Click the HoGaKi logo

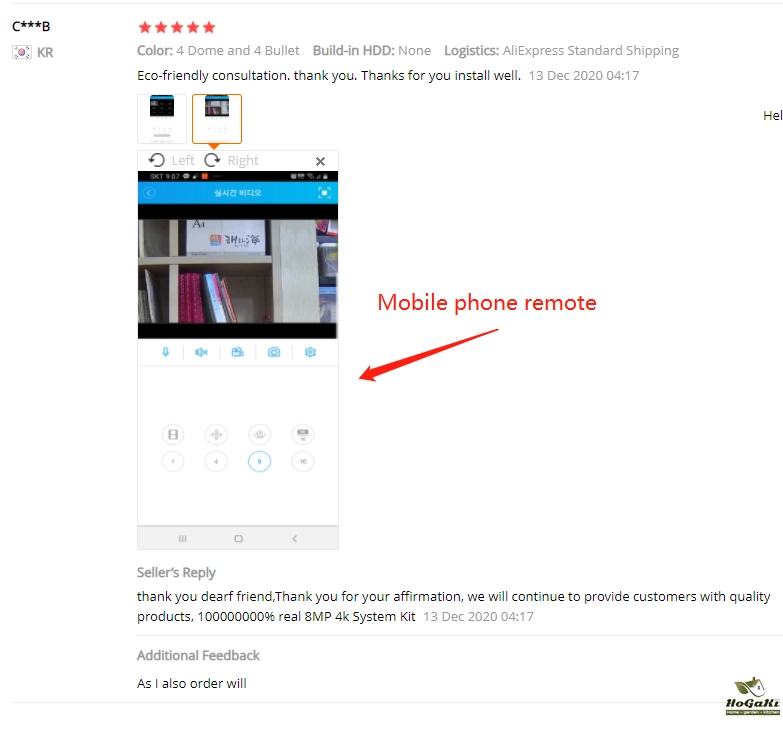(752, 697)
